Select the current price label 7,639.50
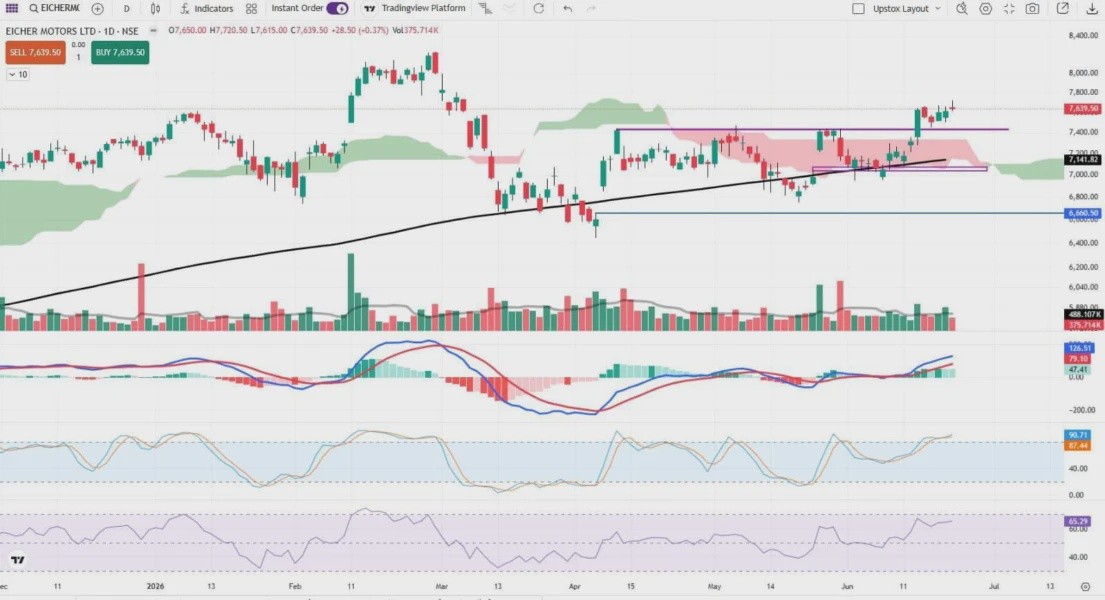The height and width of the screenshot is (600, 1105). [x=1082, y=109]
